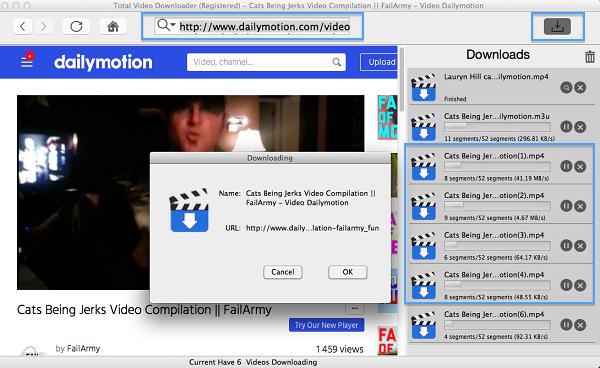The height and width of the screenshot is (368, 600).
Task: Click the m3u download progress bar
Action: pyautogui.click(x=497, y=127)
